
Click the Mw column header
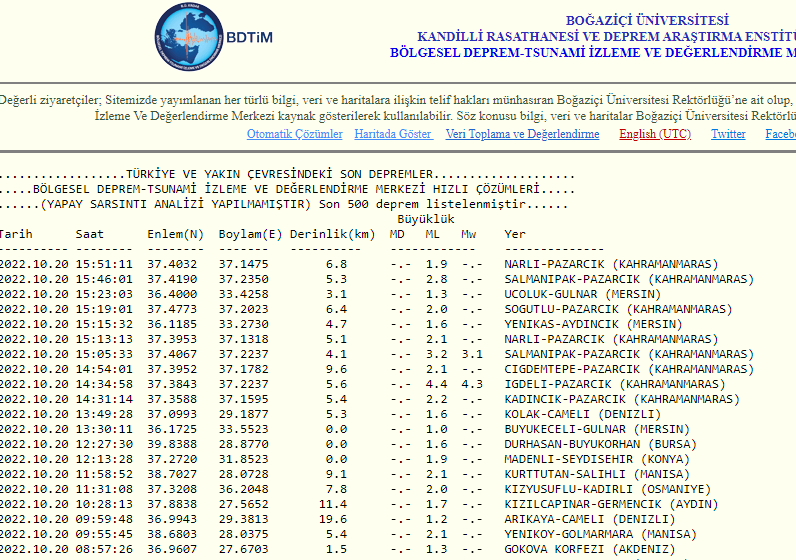click(x=469, y=234)
